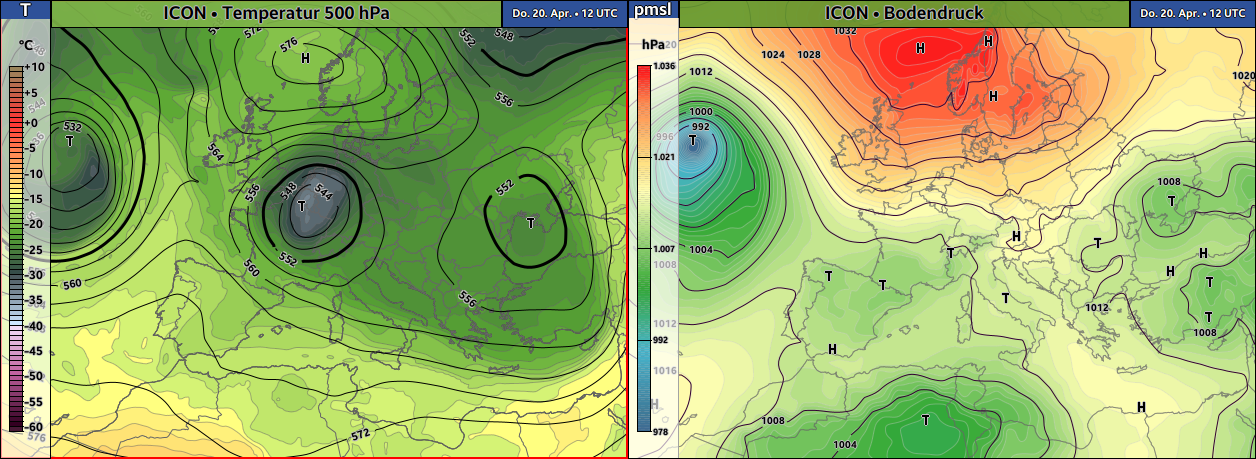Click the T marker inside the eastern 552 contour
This screenshot has height=459, width=1256.
pos(529,221)
